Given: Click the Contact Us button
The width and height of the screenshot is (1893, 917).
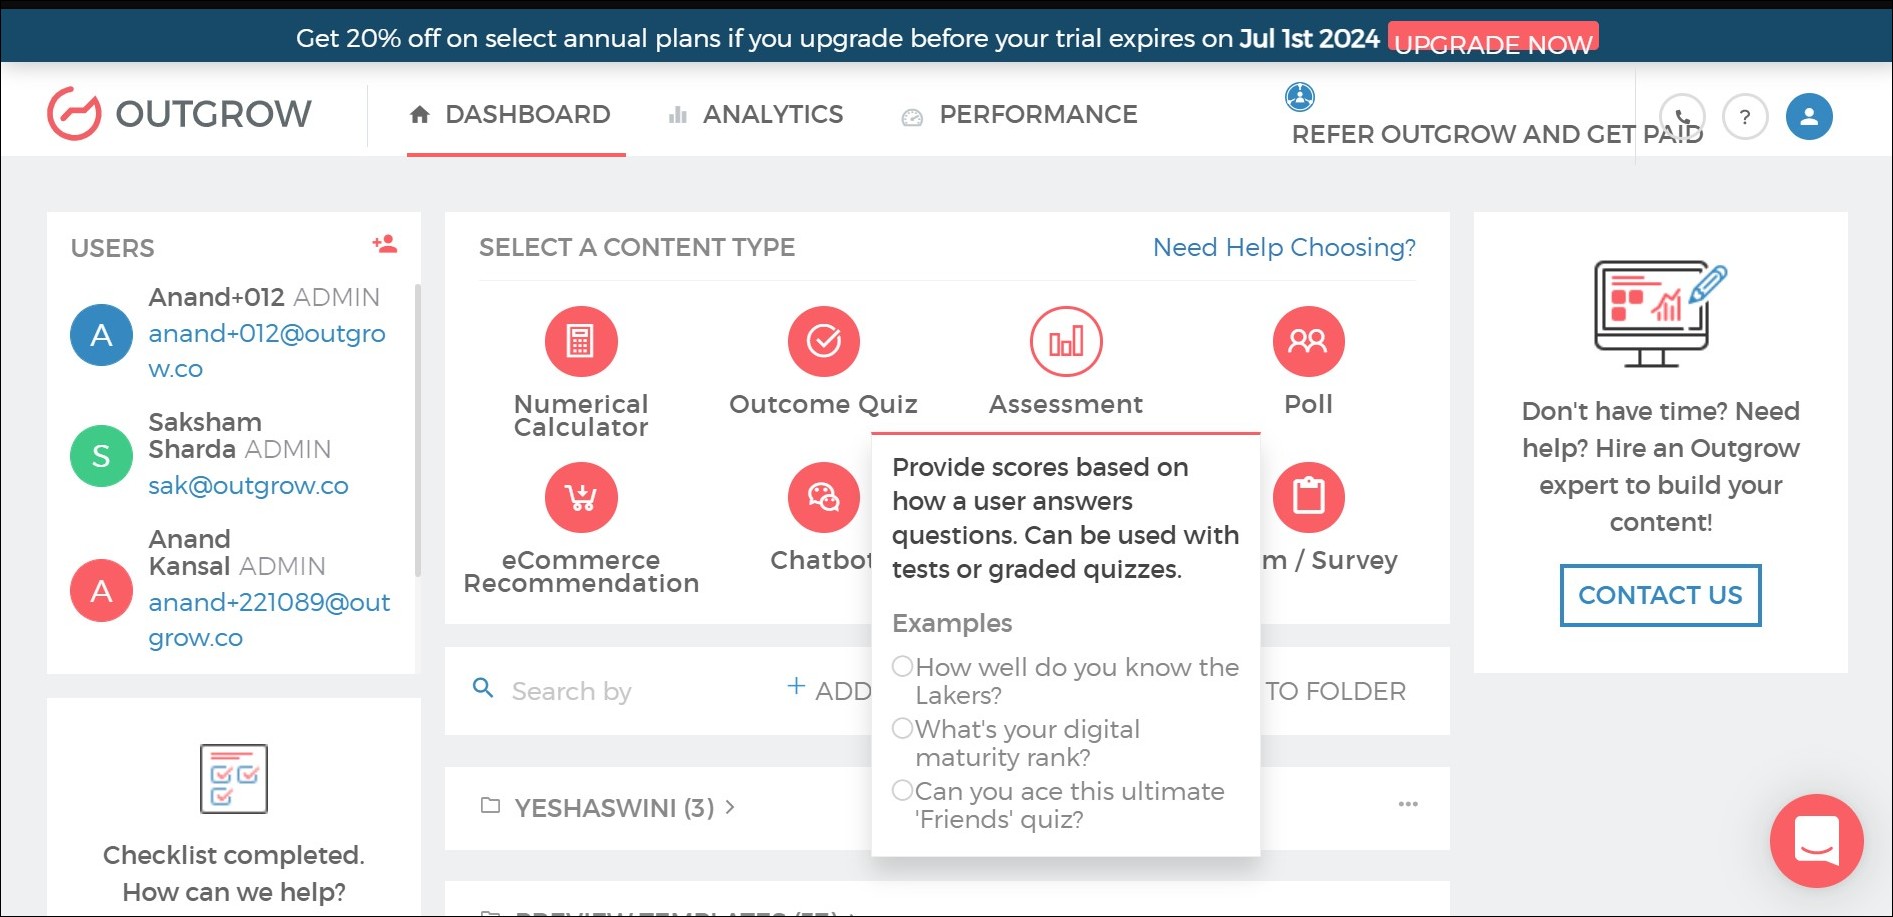Looking at the screenshot, I should 1660,596.
